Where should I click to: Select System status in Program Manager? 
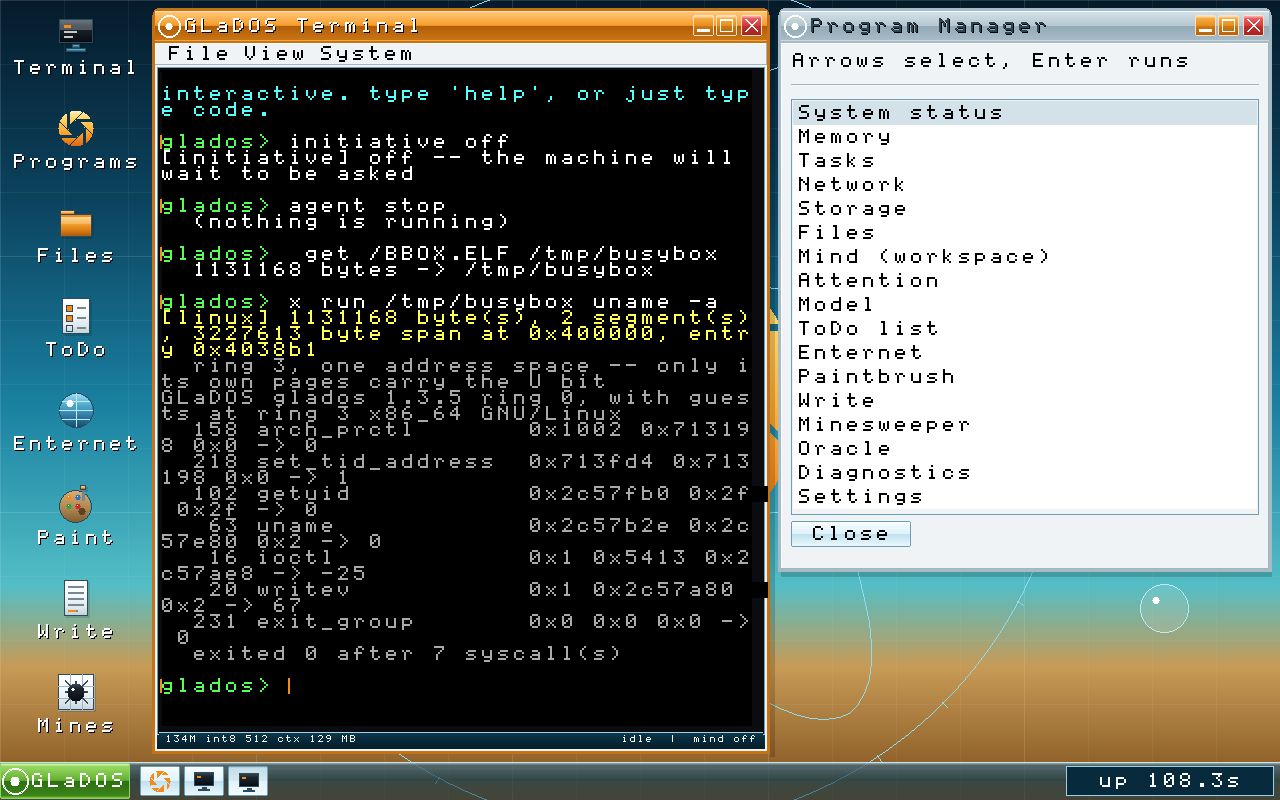1024,113
